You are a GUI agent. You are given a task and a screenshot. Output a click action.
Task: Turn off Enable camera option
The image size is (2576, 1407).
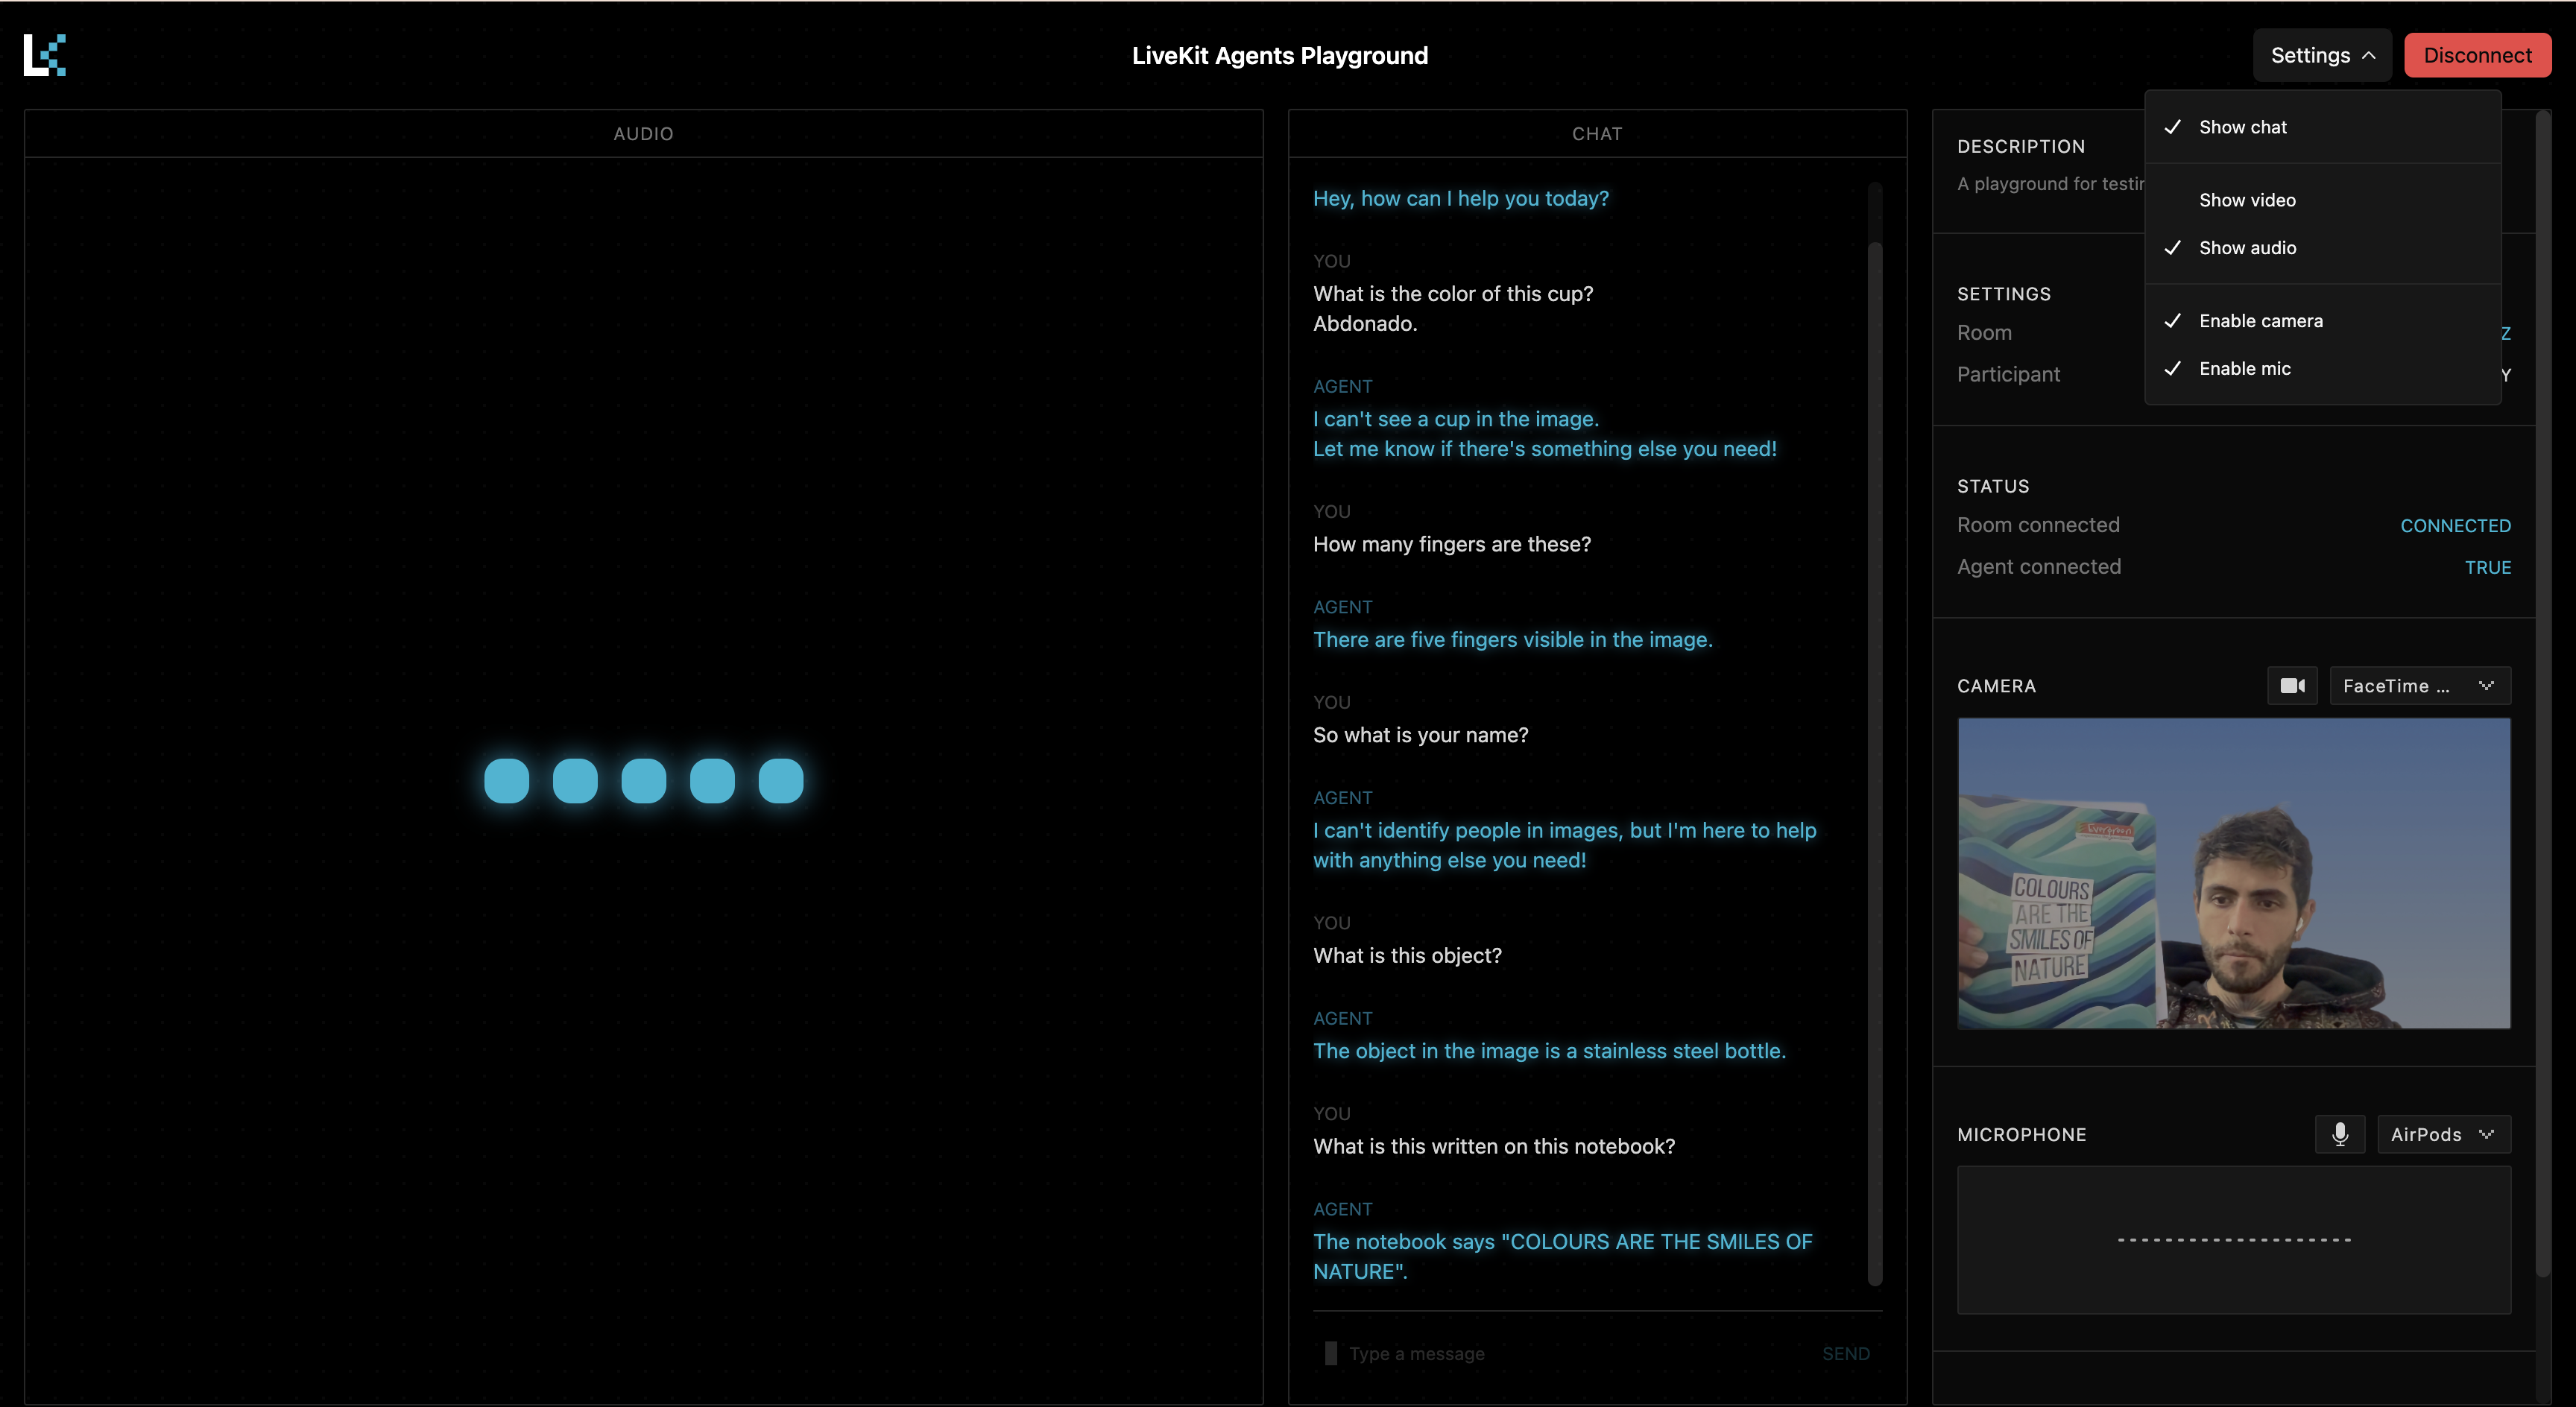pyautogui.click(x=2260, y=321)
